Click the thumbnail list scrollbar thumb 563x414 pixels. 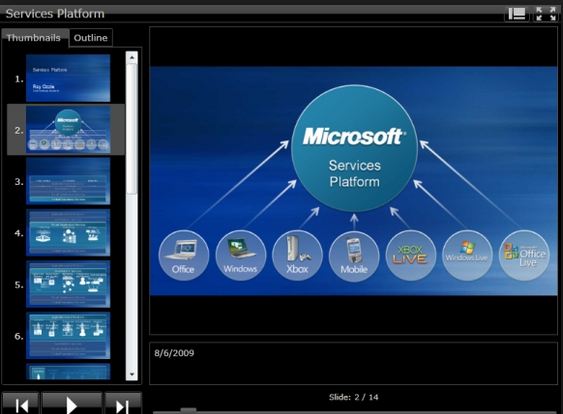tap(132, 129)
